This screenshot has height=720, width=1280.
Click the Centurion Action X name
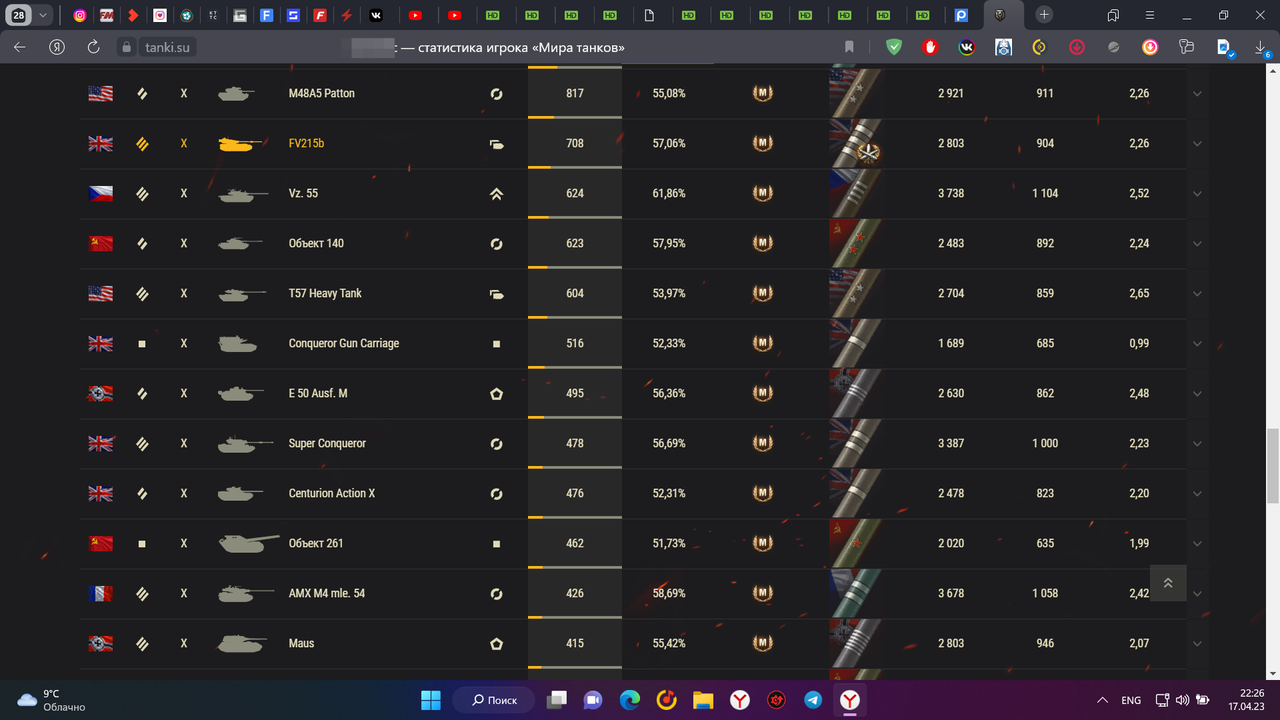[331, 493]
